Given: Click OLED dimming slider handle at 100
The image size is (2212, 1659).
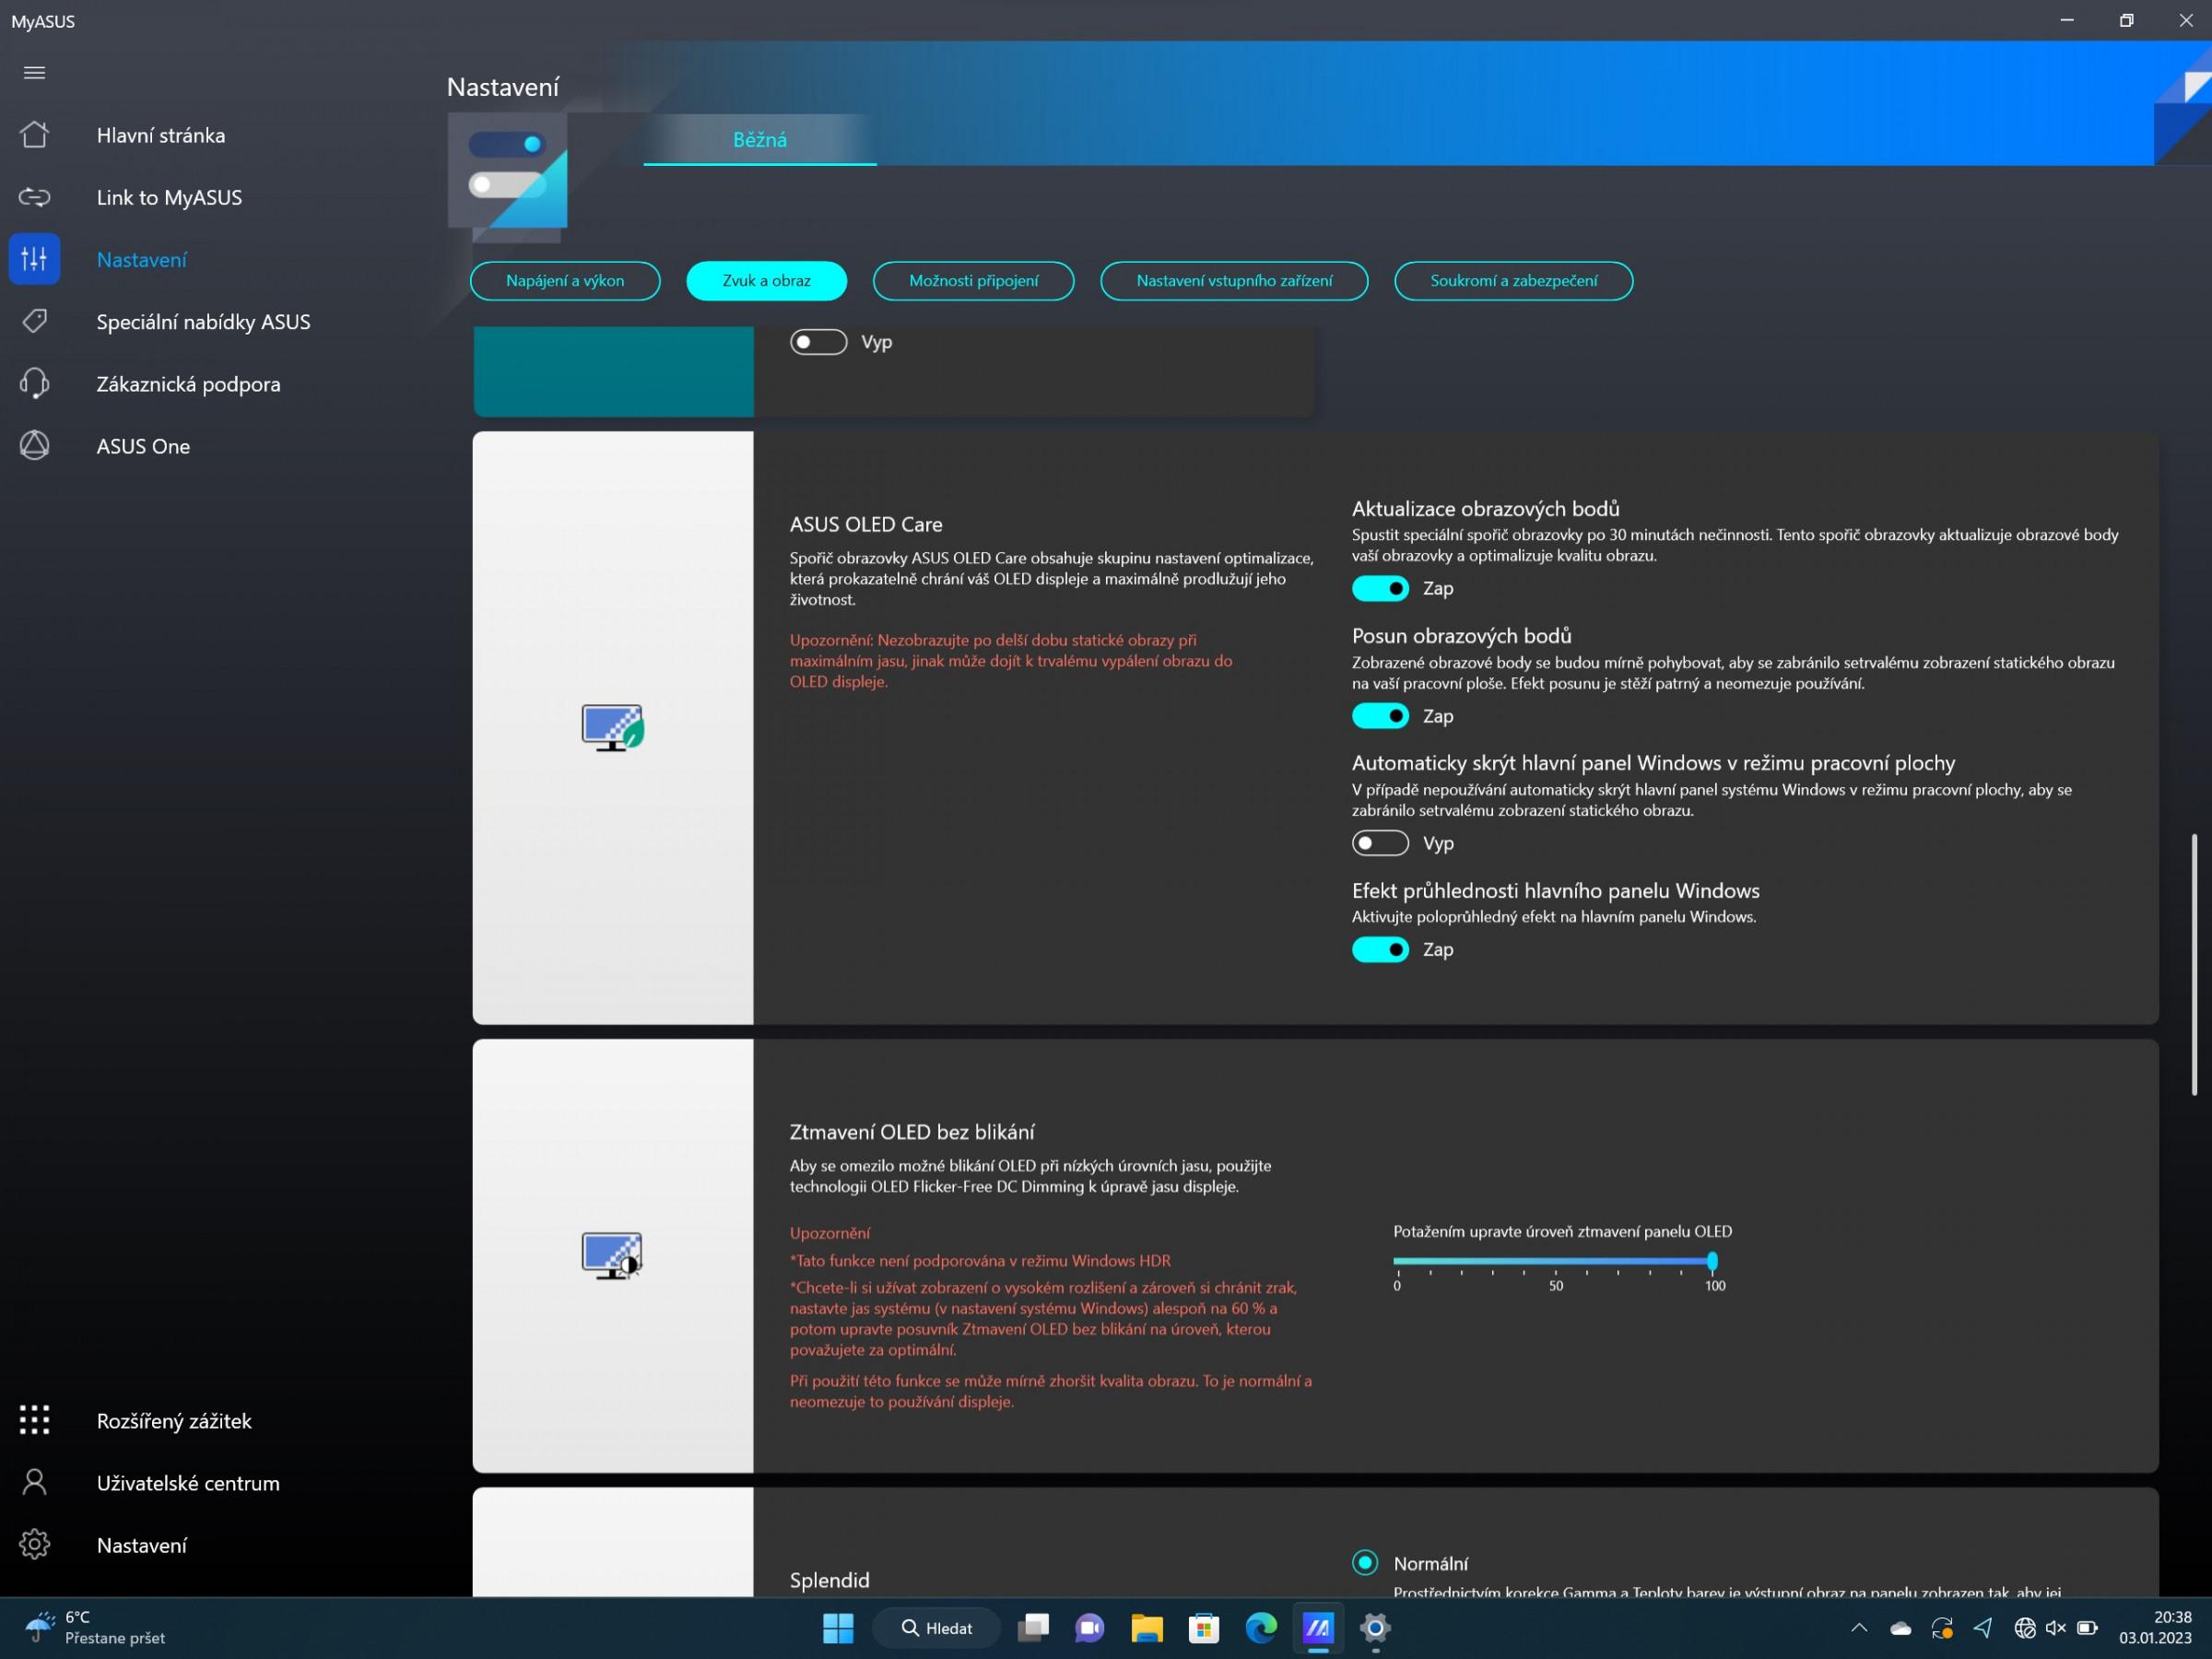Looking at the screenshot, I should pos(1712,1261).
